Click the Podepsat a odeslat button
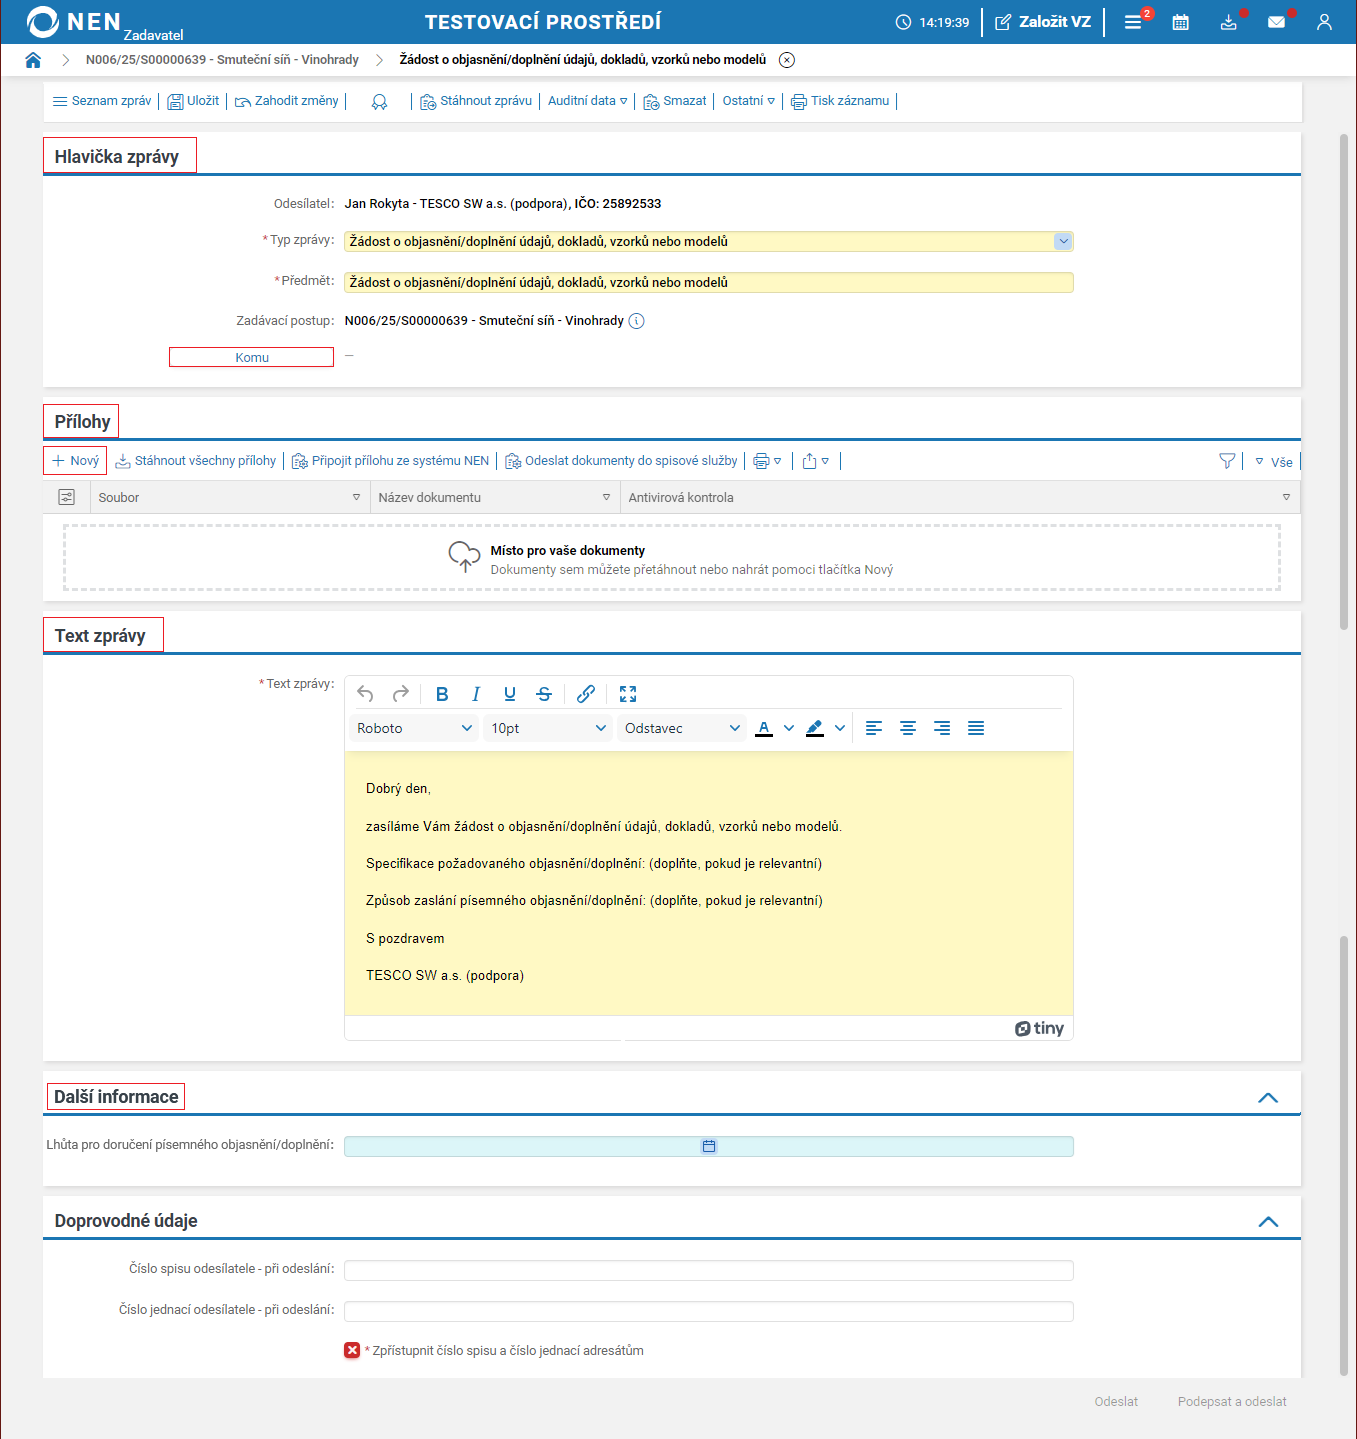This screenshot has height=1439, width=1357. click(1232, 1402)
